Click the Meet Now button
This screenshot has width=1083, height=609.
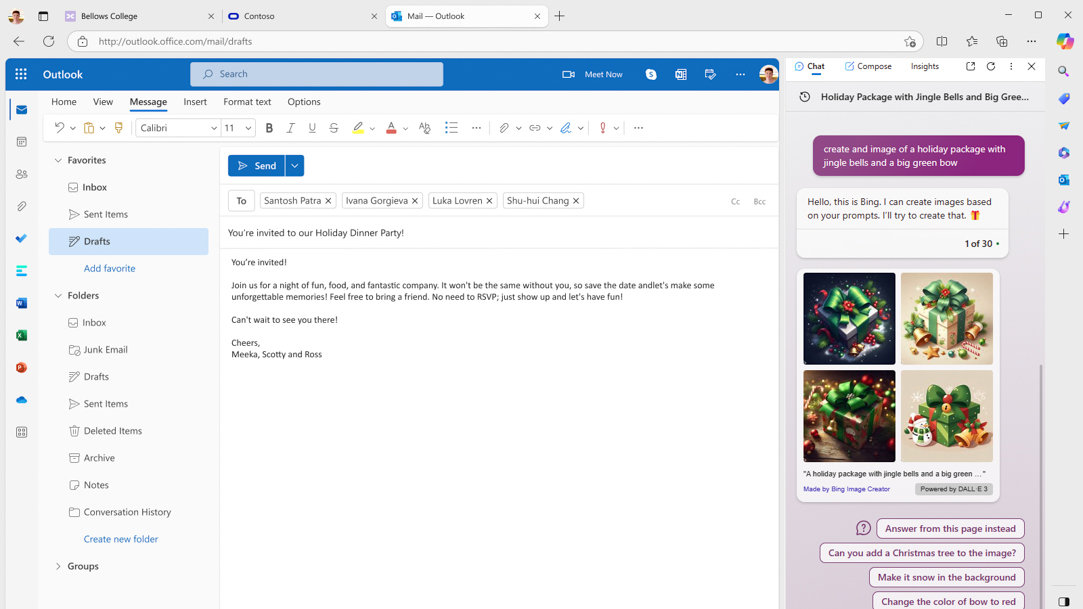(x=593, y=74)
